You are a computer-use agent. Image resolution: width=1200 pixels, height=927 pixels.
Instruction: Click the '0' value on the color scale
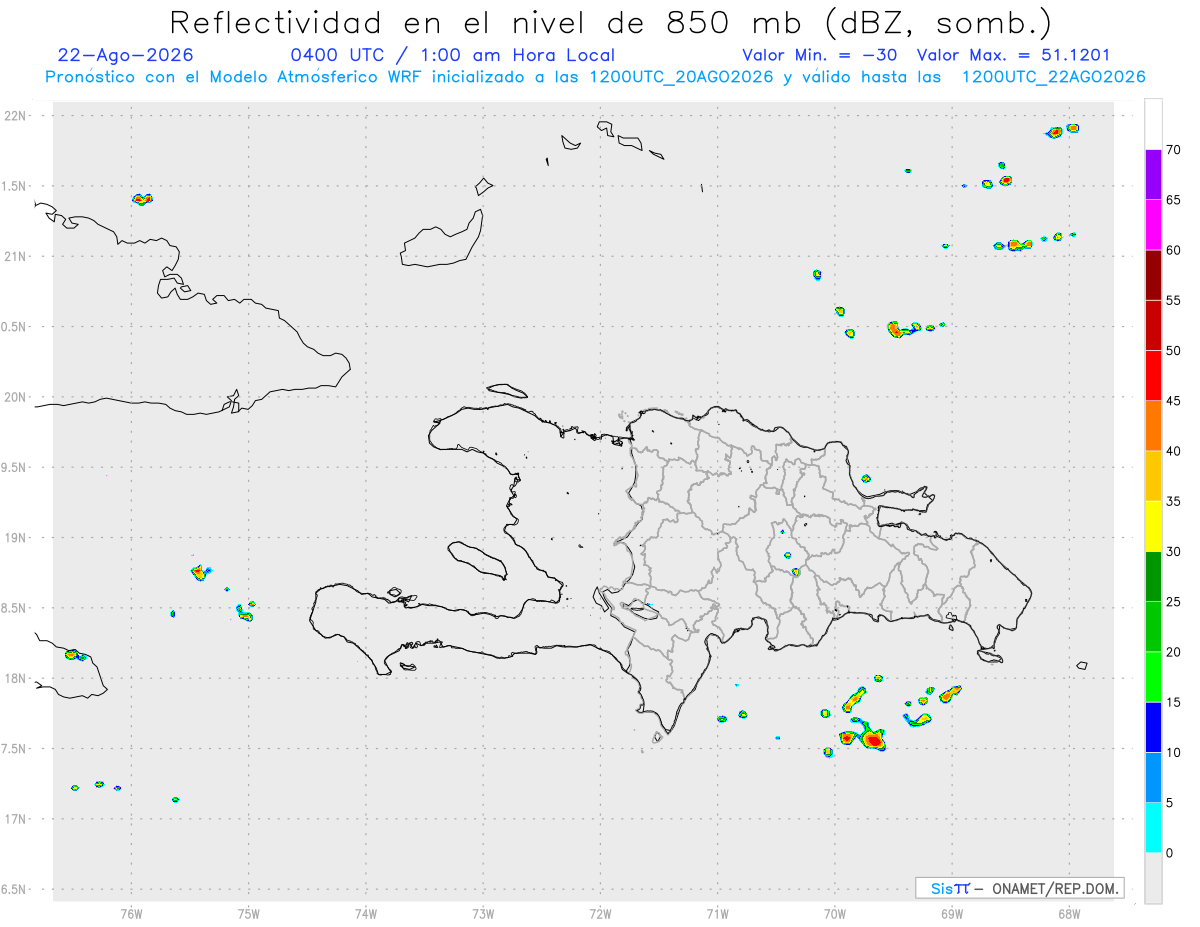pyautogui.click(x=1169, y=853)
